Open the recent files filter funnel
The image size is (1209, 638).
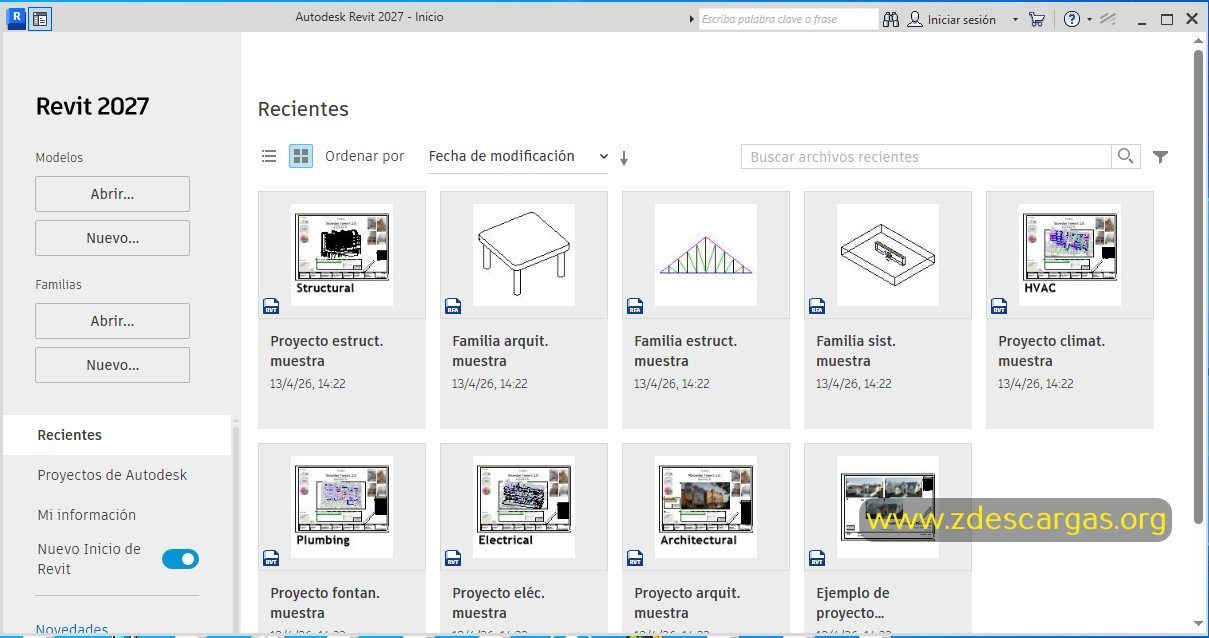(1160, 157)
